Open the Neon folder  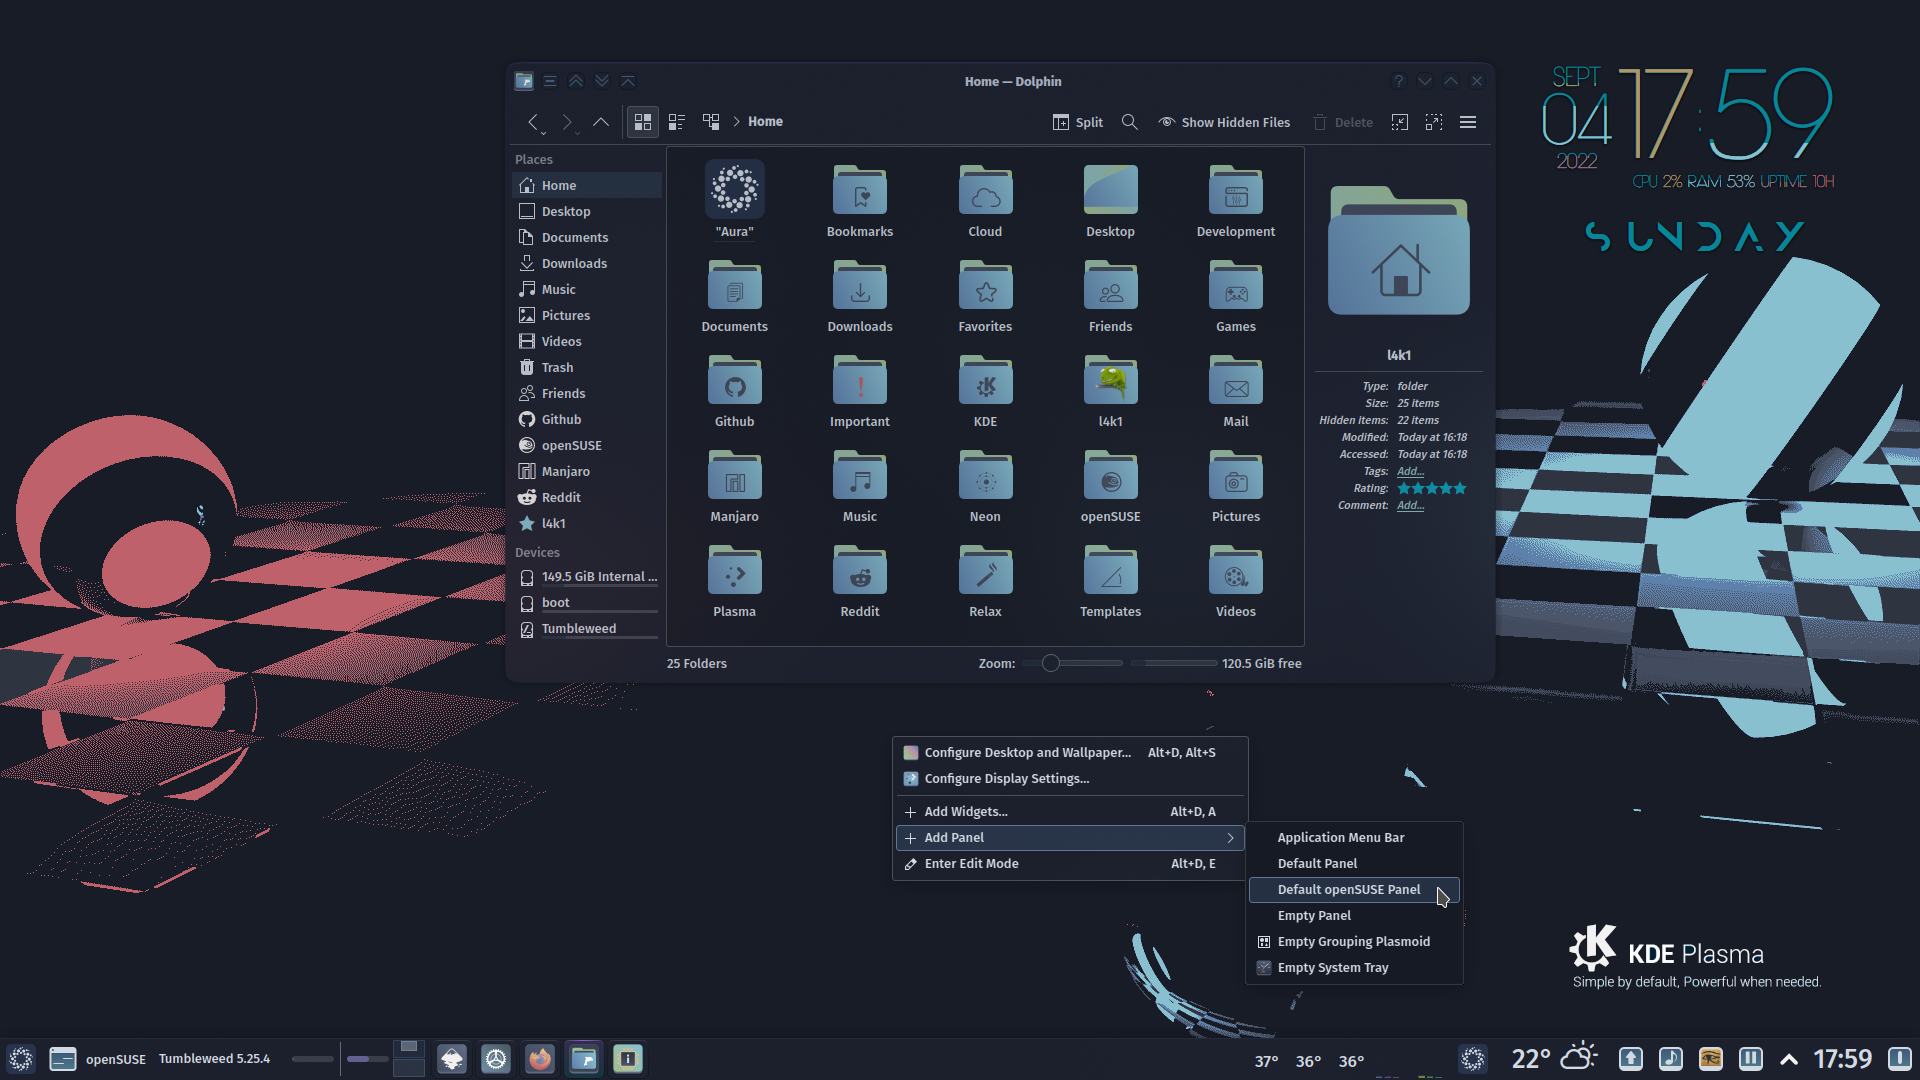pyautogui.click(x=985, y=486)
